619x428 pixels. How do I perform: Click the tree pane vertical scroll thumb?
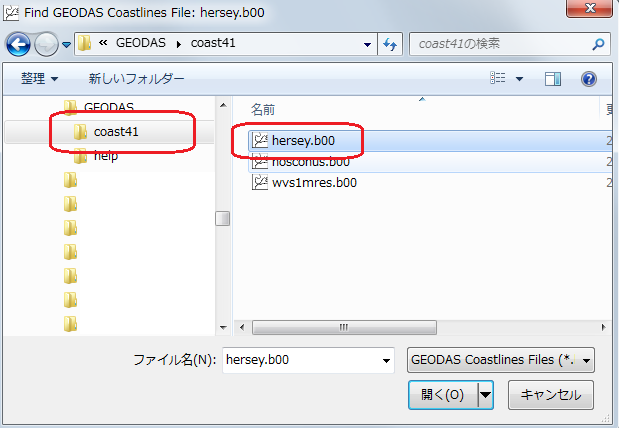coord(223,218)
